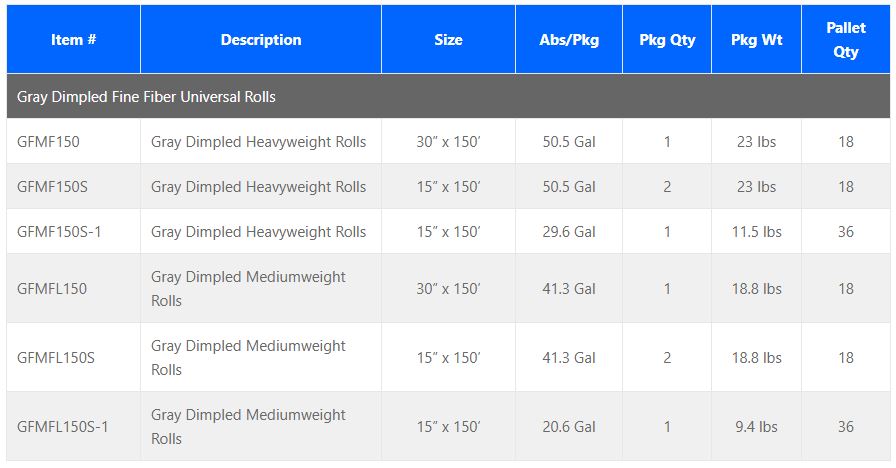
Task: Click item number GFMF150
Action: point(48,142)
